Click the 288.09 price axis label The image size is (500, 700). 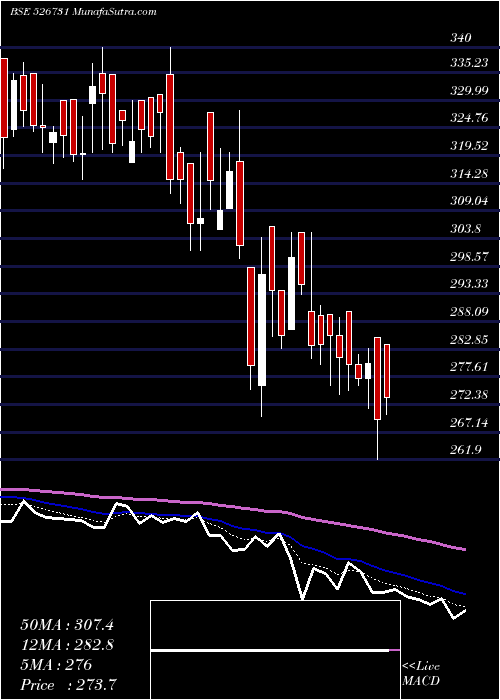[469, 312]
